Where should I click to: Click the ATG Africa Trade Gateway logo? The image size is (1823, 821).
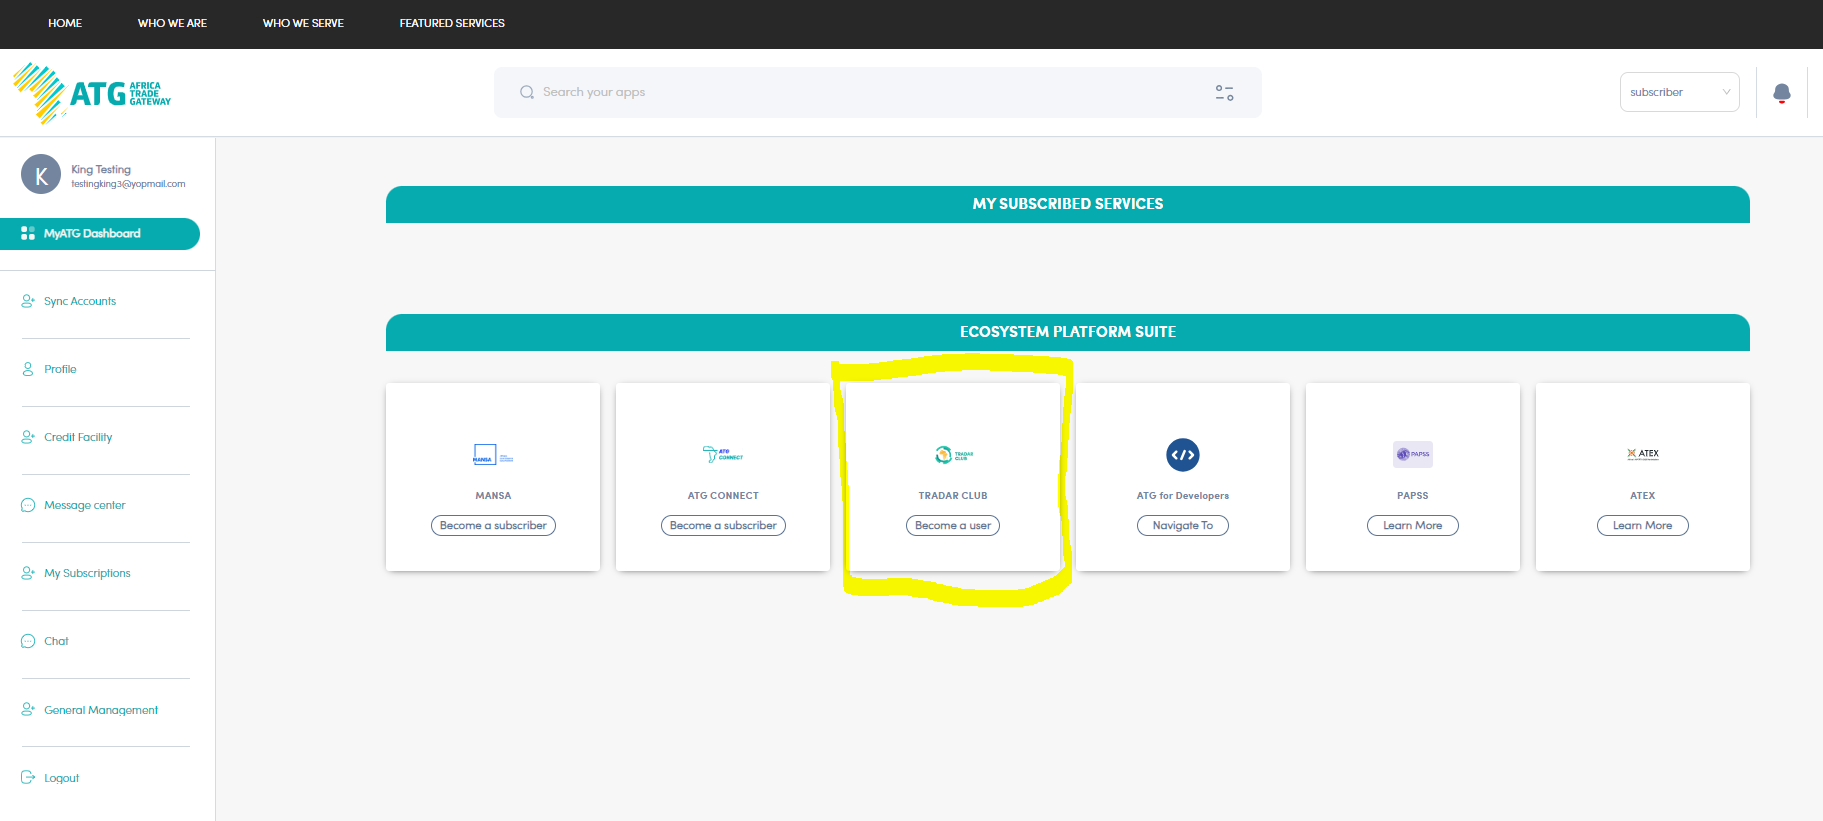[x=92, y=93]
